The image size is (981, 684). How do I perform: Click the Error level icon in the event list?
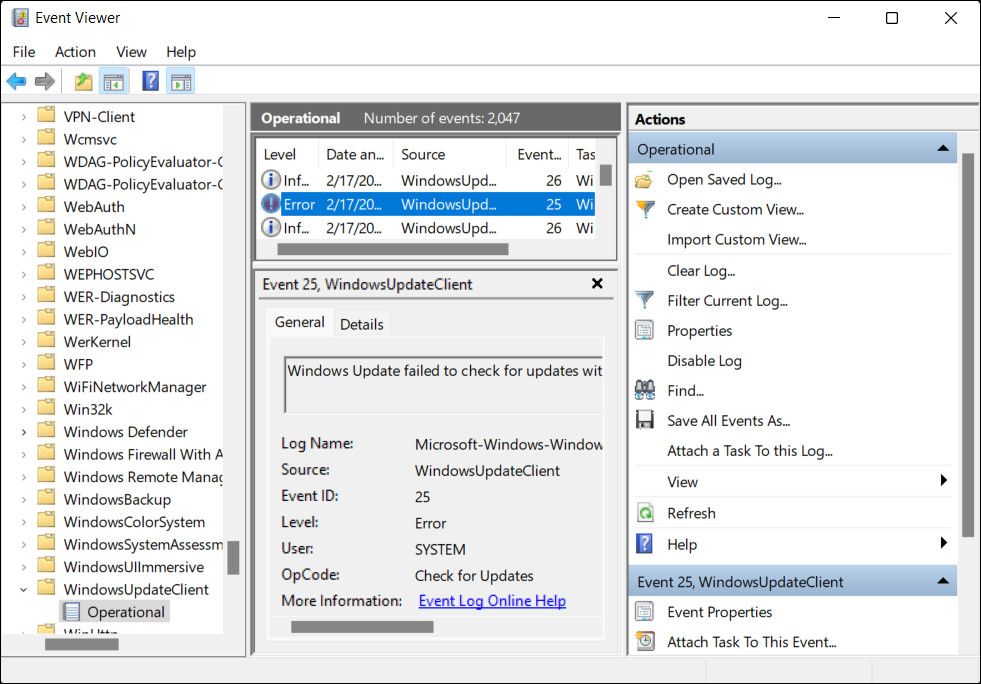270,203
